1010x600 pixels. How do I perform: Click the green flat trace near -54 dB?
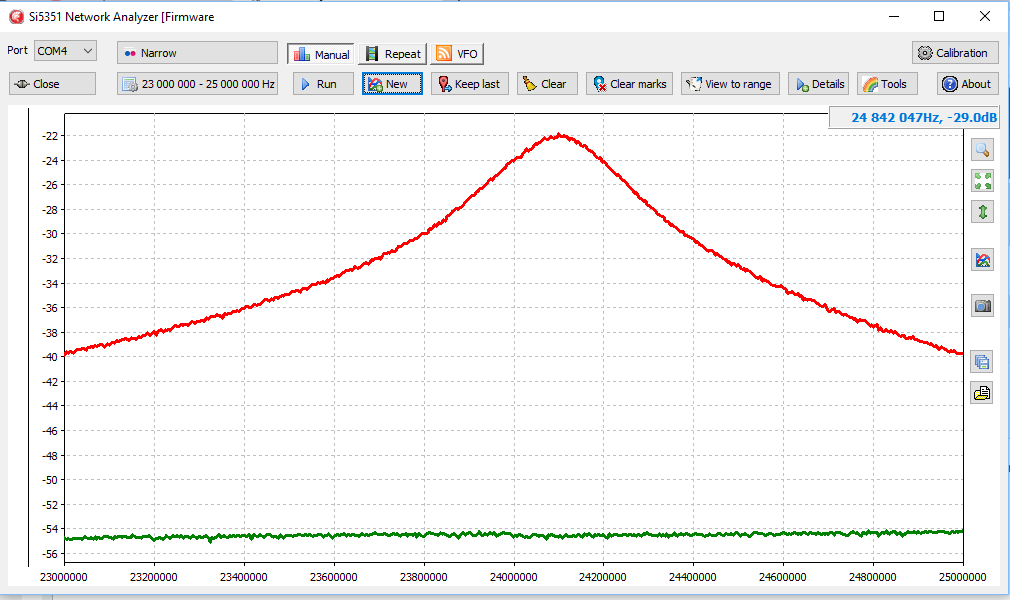[514, 535]
